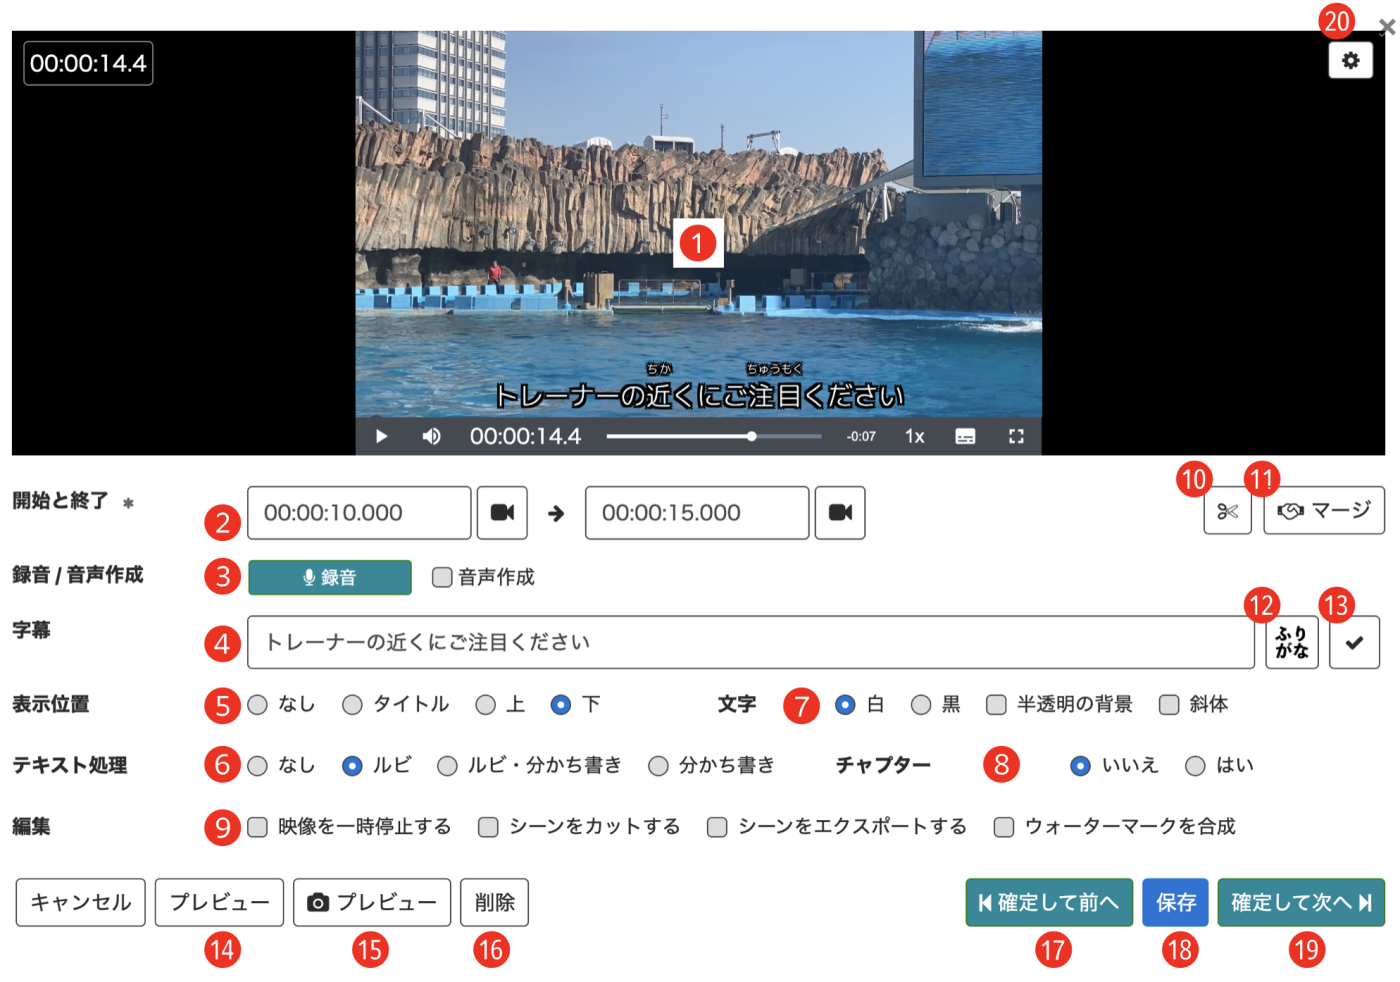Screen dimensions: 1400x982
Task: Enter fullscreen mode in the video player
Action: point(1016,437)
